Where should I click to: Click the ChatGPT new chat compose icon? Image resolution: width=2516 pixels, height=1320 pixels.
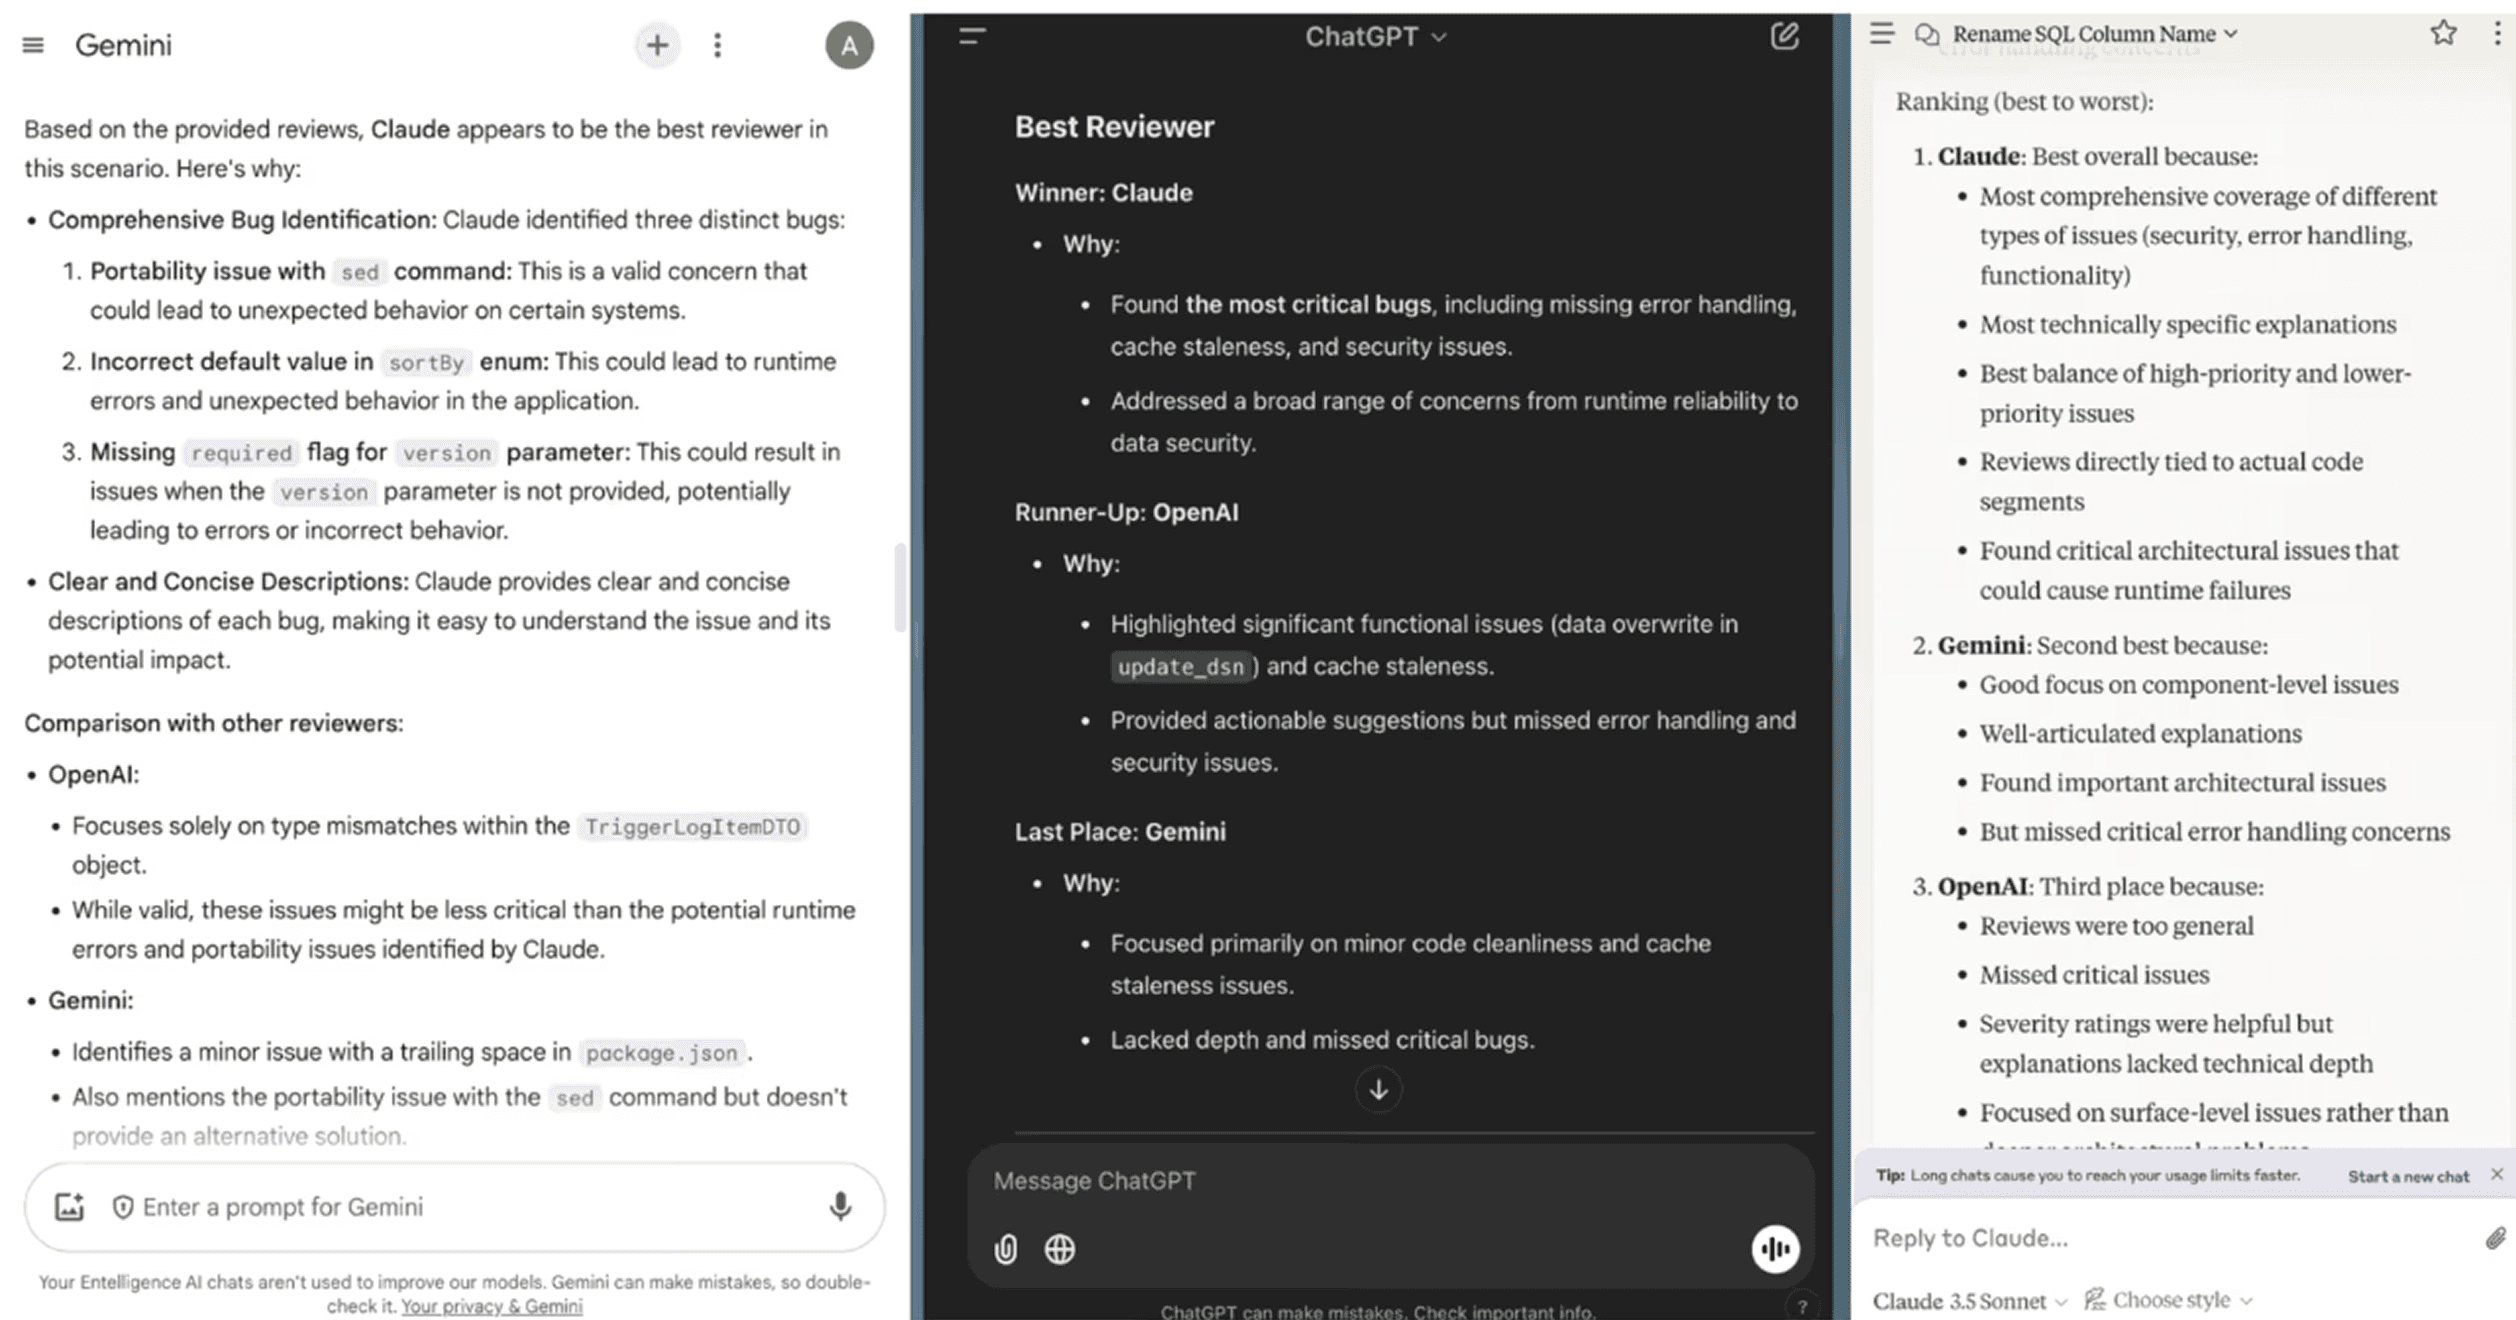pos(1784,37)
